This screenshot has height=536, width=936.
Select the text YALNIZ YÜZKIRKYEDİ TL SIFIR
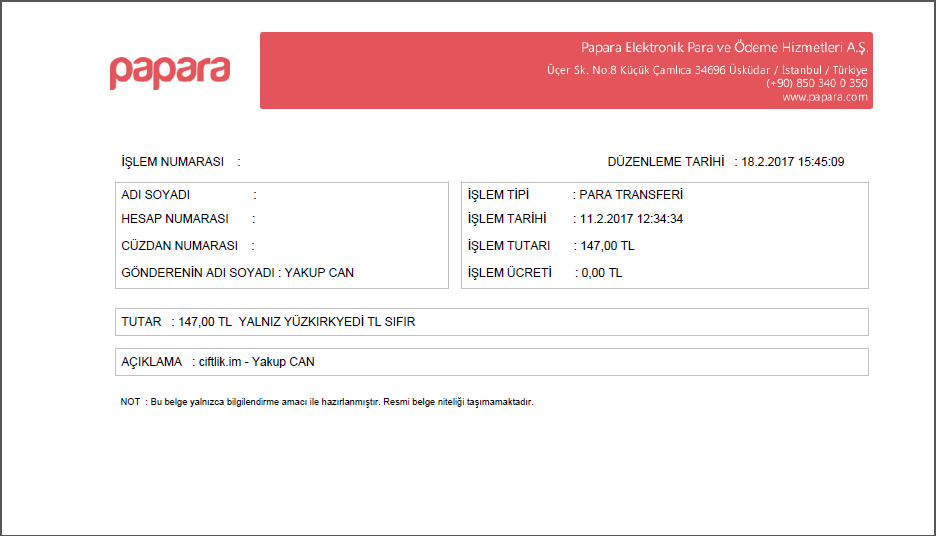click(327, 322)
